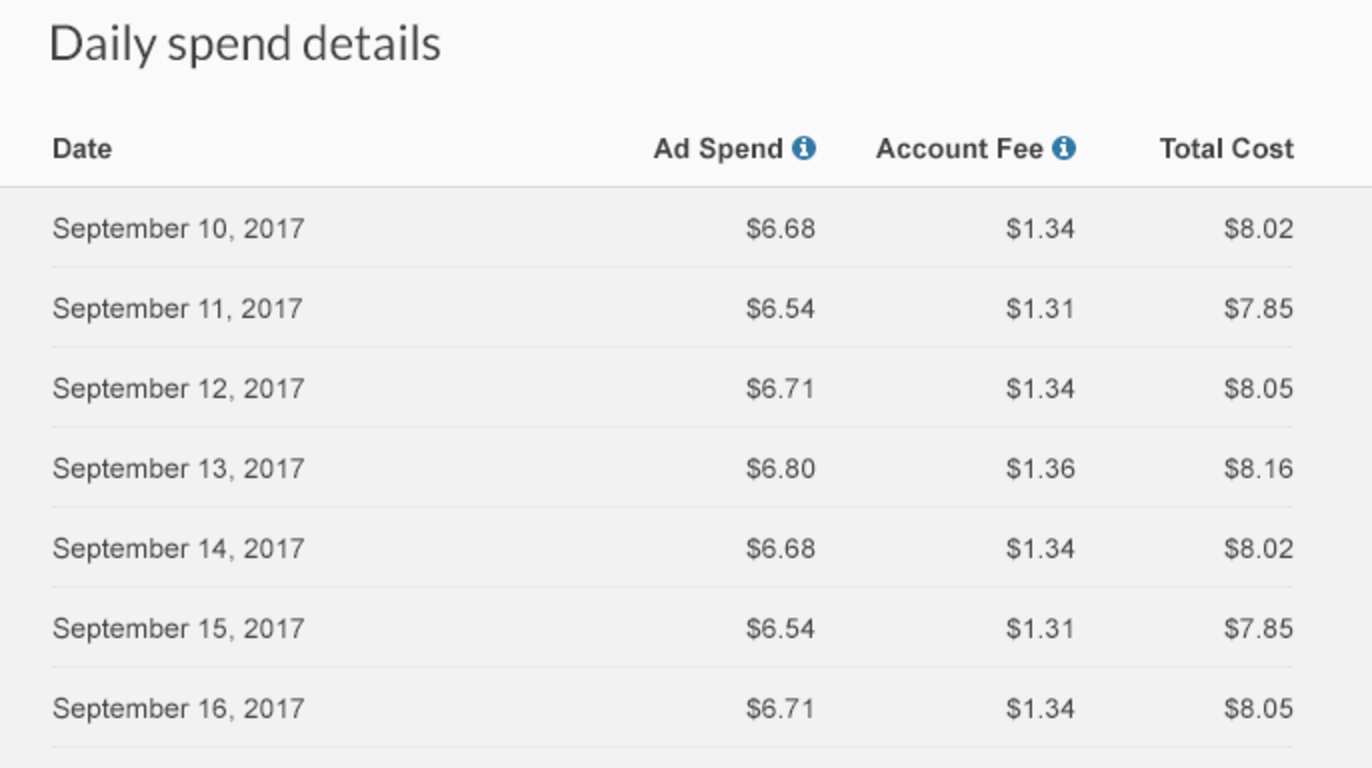The height and width of the screenshot is (768, 1372).
Task: Click the $1.36 account fee value
Action: coord(1041,469)
